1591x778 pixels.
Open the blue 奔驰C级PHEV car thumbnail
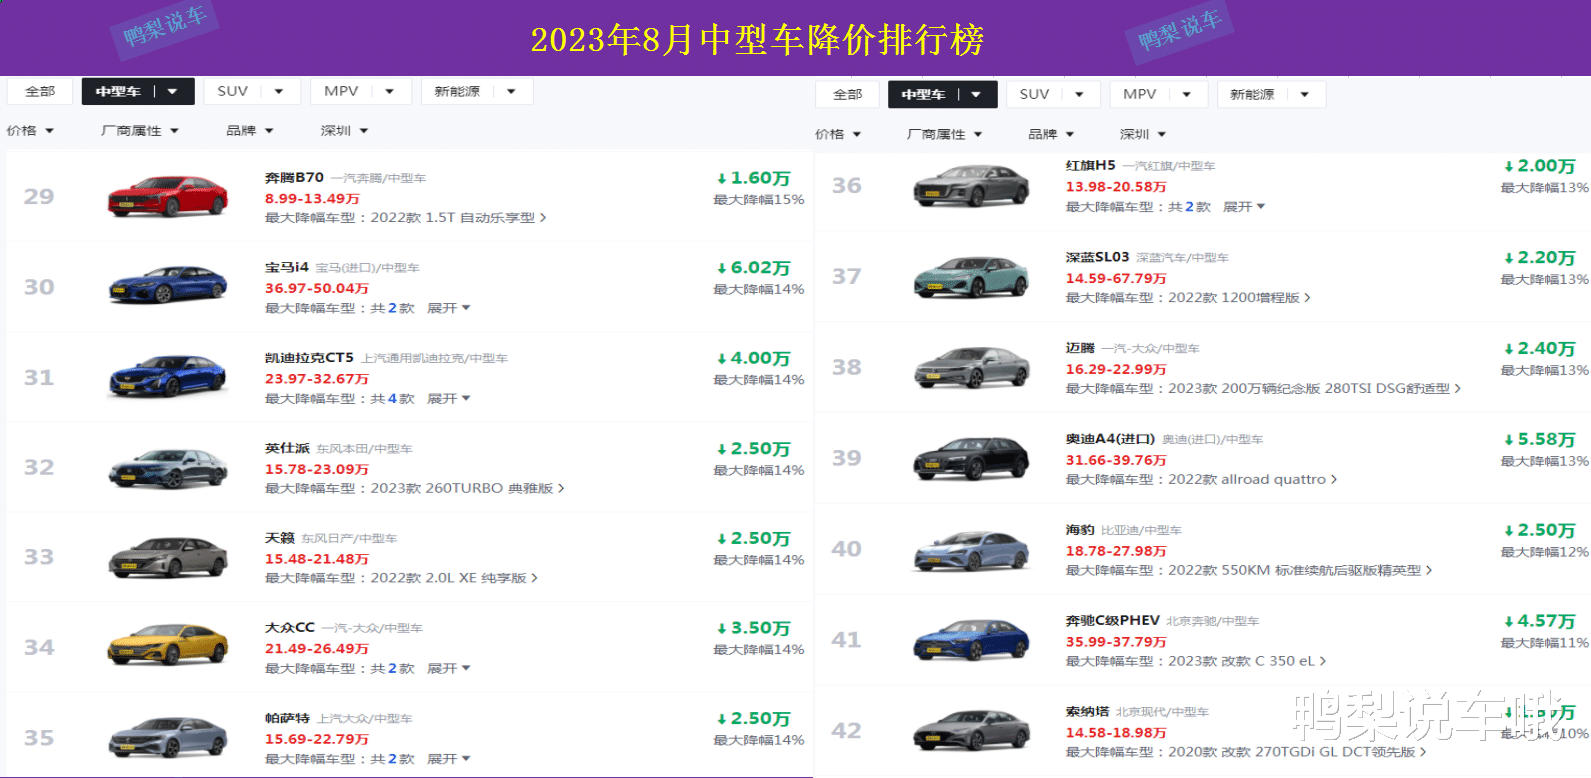tap(972, 641)
